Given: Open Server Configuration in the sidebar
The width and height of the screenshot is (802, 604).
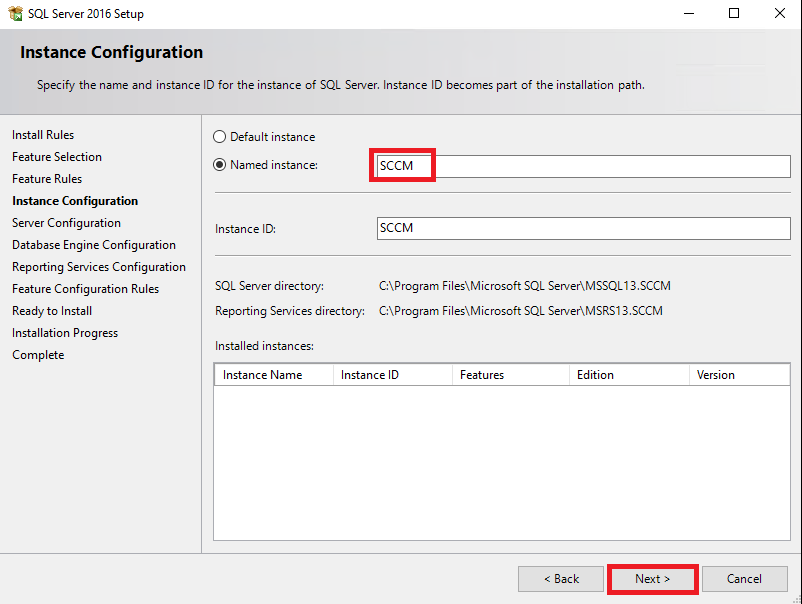Looking at the screenshot, I should [66, 223].
